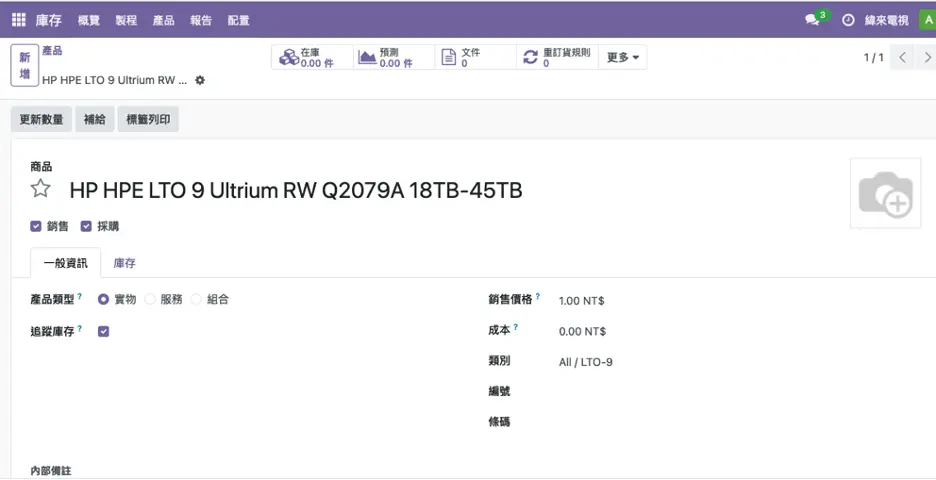Select the 服務 product type radio
Screen dimensions: 936x480
pos(151,299)
